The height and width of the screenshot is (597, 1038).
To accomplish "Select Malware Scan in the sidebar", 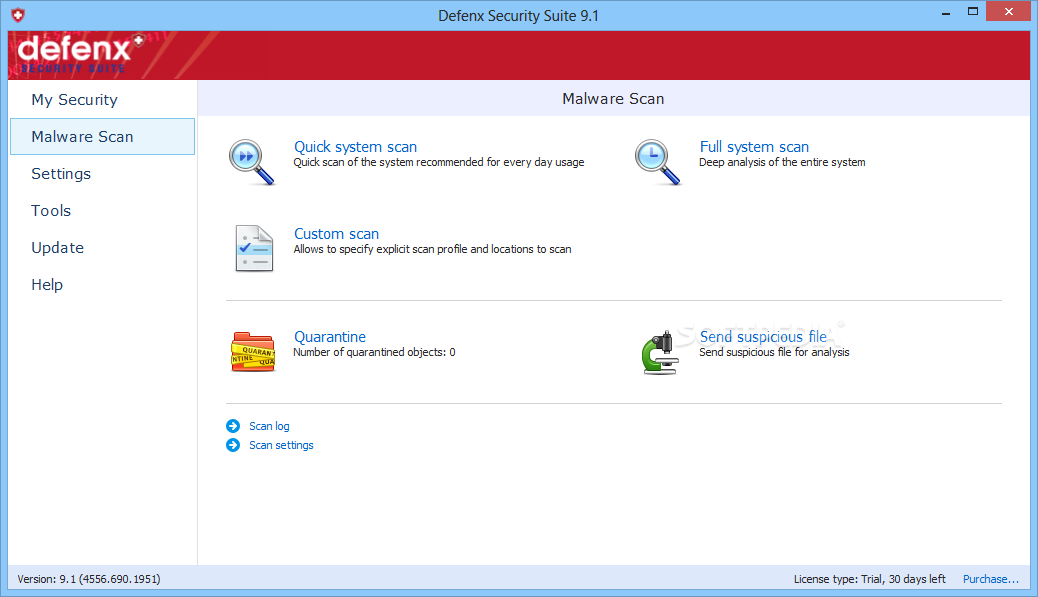I will click(103, 136).
